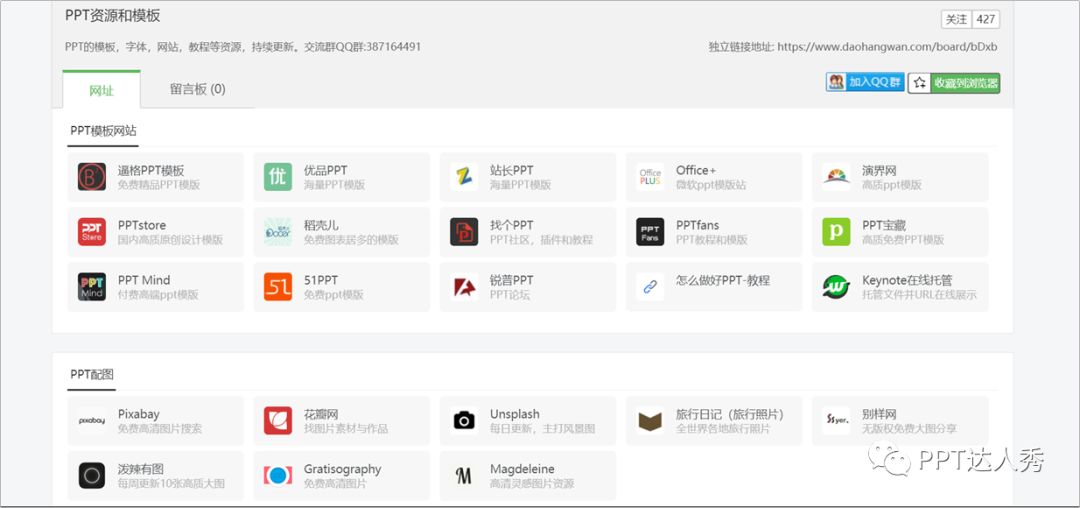
Task: Click the Office PLUS logo icon
Action: point(650,177)
